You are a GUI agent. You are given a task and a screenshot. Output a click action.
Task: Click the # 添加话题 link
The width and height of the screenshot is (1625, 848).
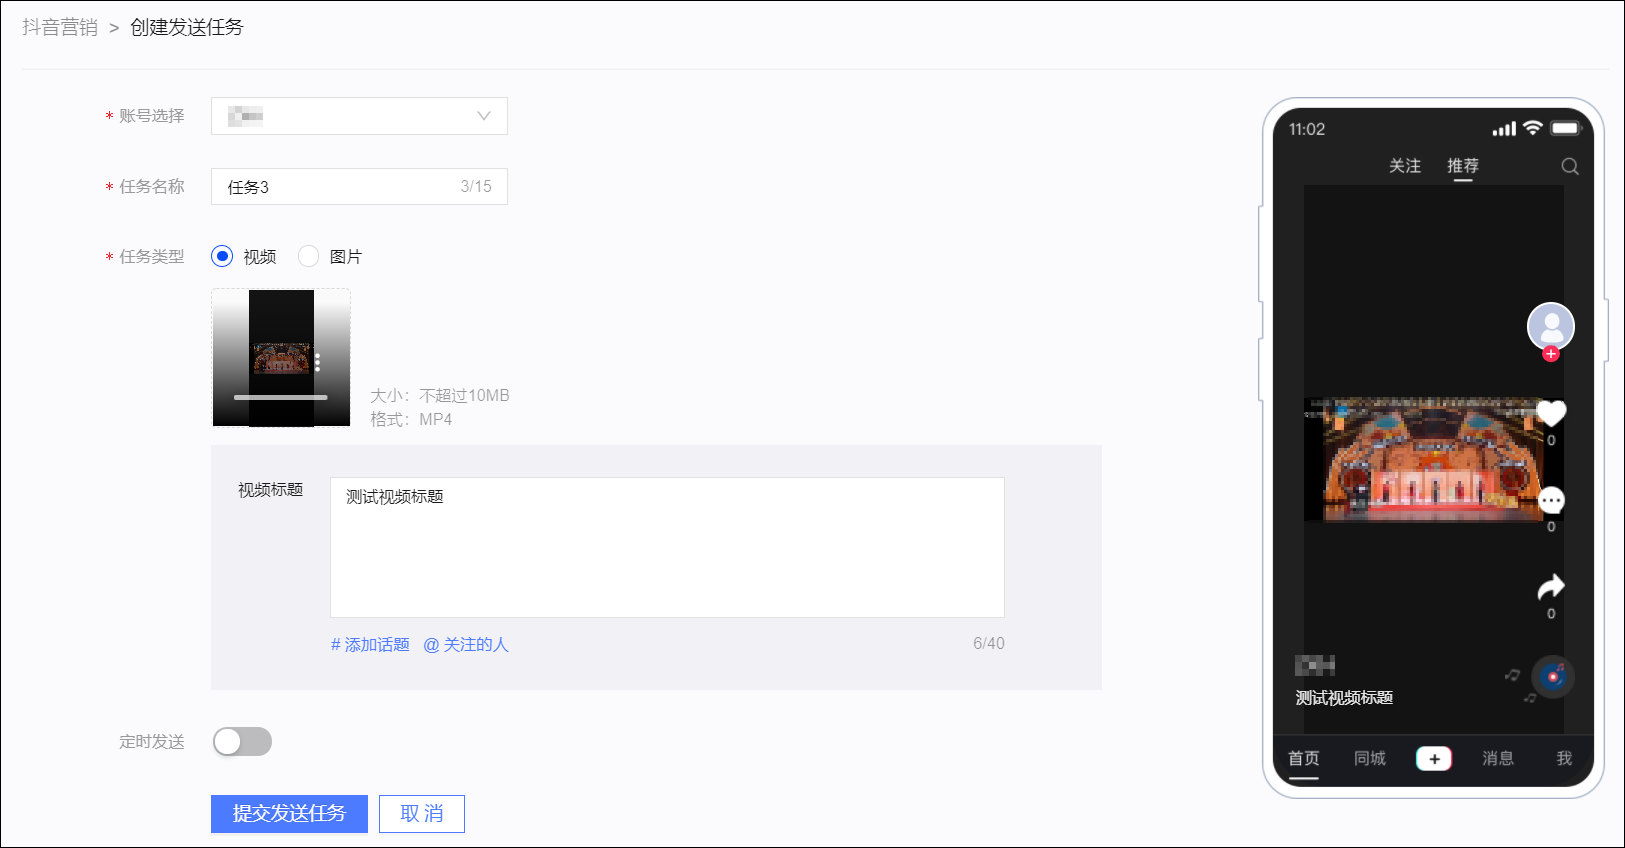tap(370, 645)
